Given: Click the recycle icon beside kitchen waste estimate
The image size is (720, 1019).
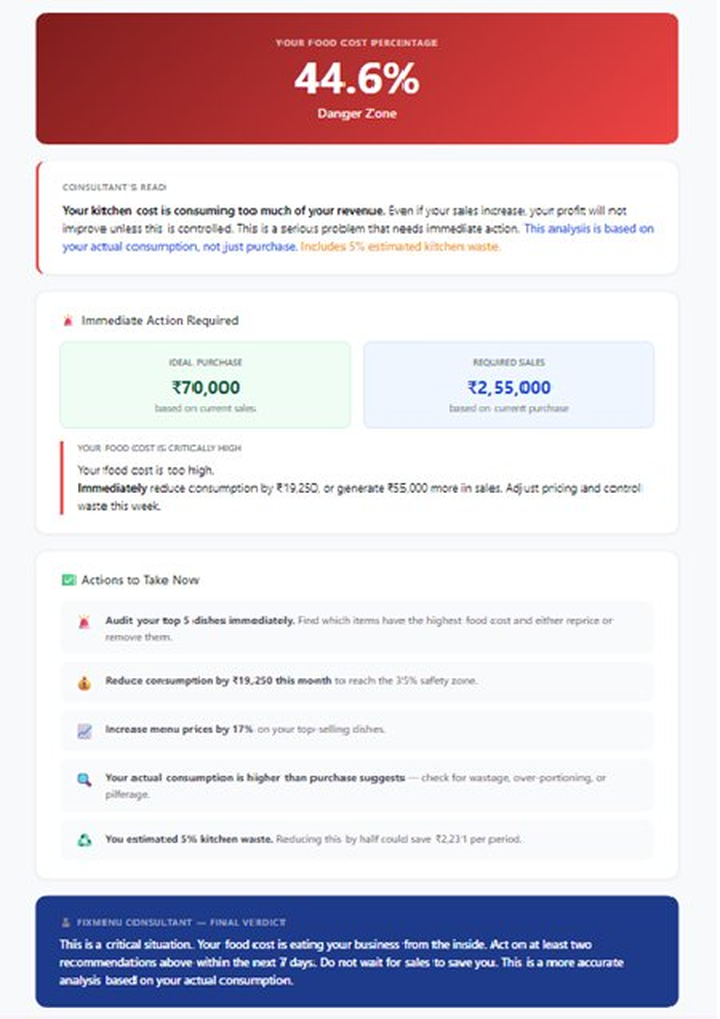Looking at the screenshot, I should coord(84,840).
